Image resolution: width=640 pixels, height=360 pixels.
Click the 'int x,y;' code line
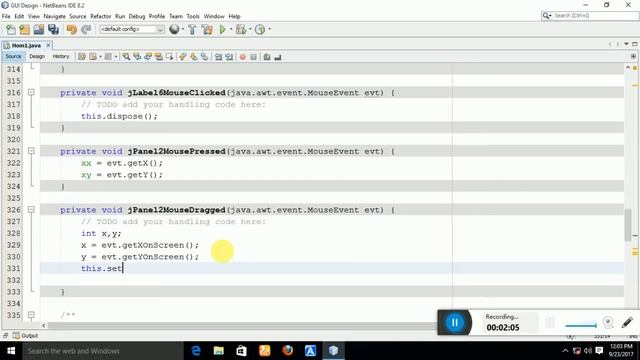click(x=101, y=233)
